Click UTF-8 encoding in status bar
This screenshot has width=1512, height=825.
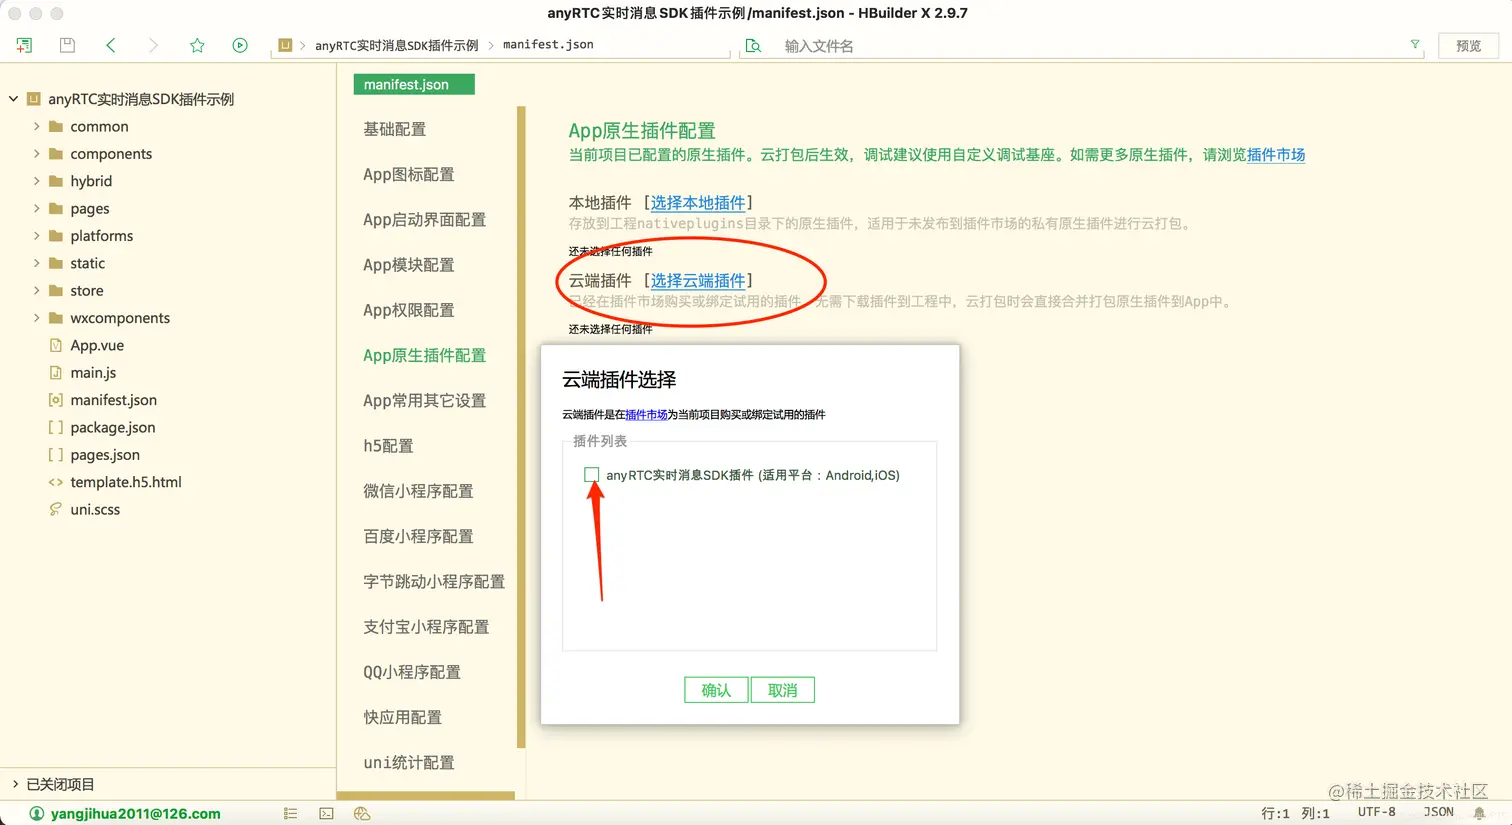point(1376,812)
